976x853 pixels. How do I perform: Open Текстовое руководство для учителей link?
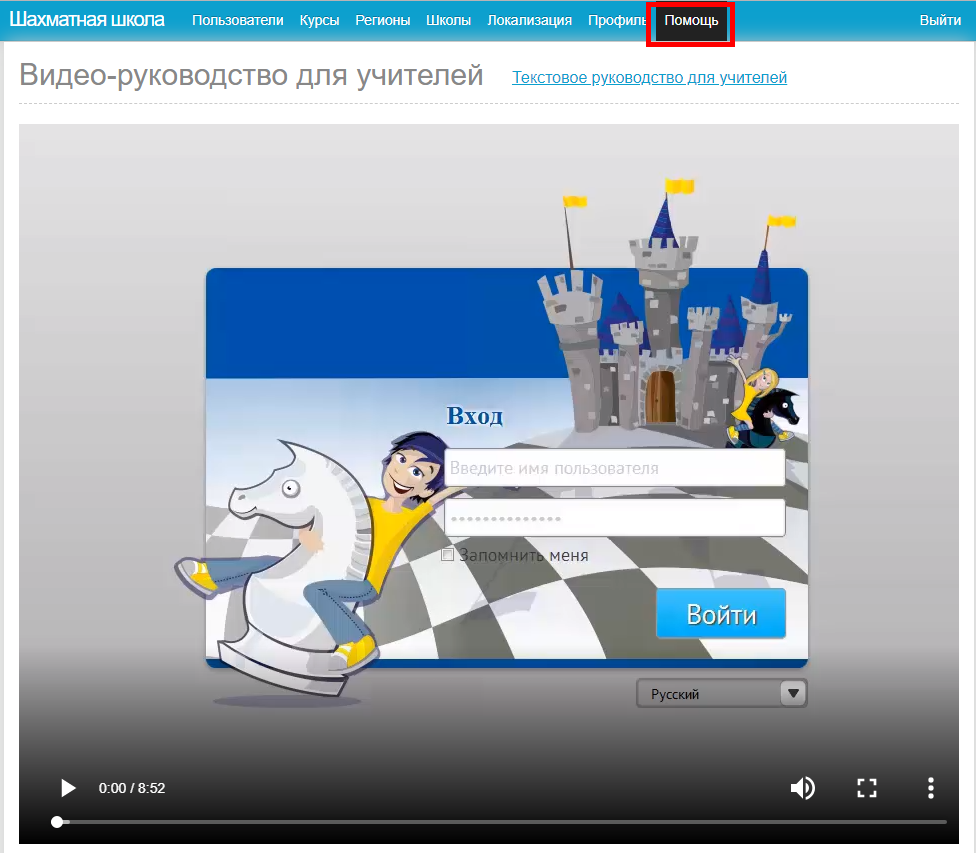click(x=649, y=78)
